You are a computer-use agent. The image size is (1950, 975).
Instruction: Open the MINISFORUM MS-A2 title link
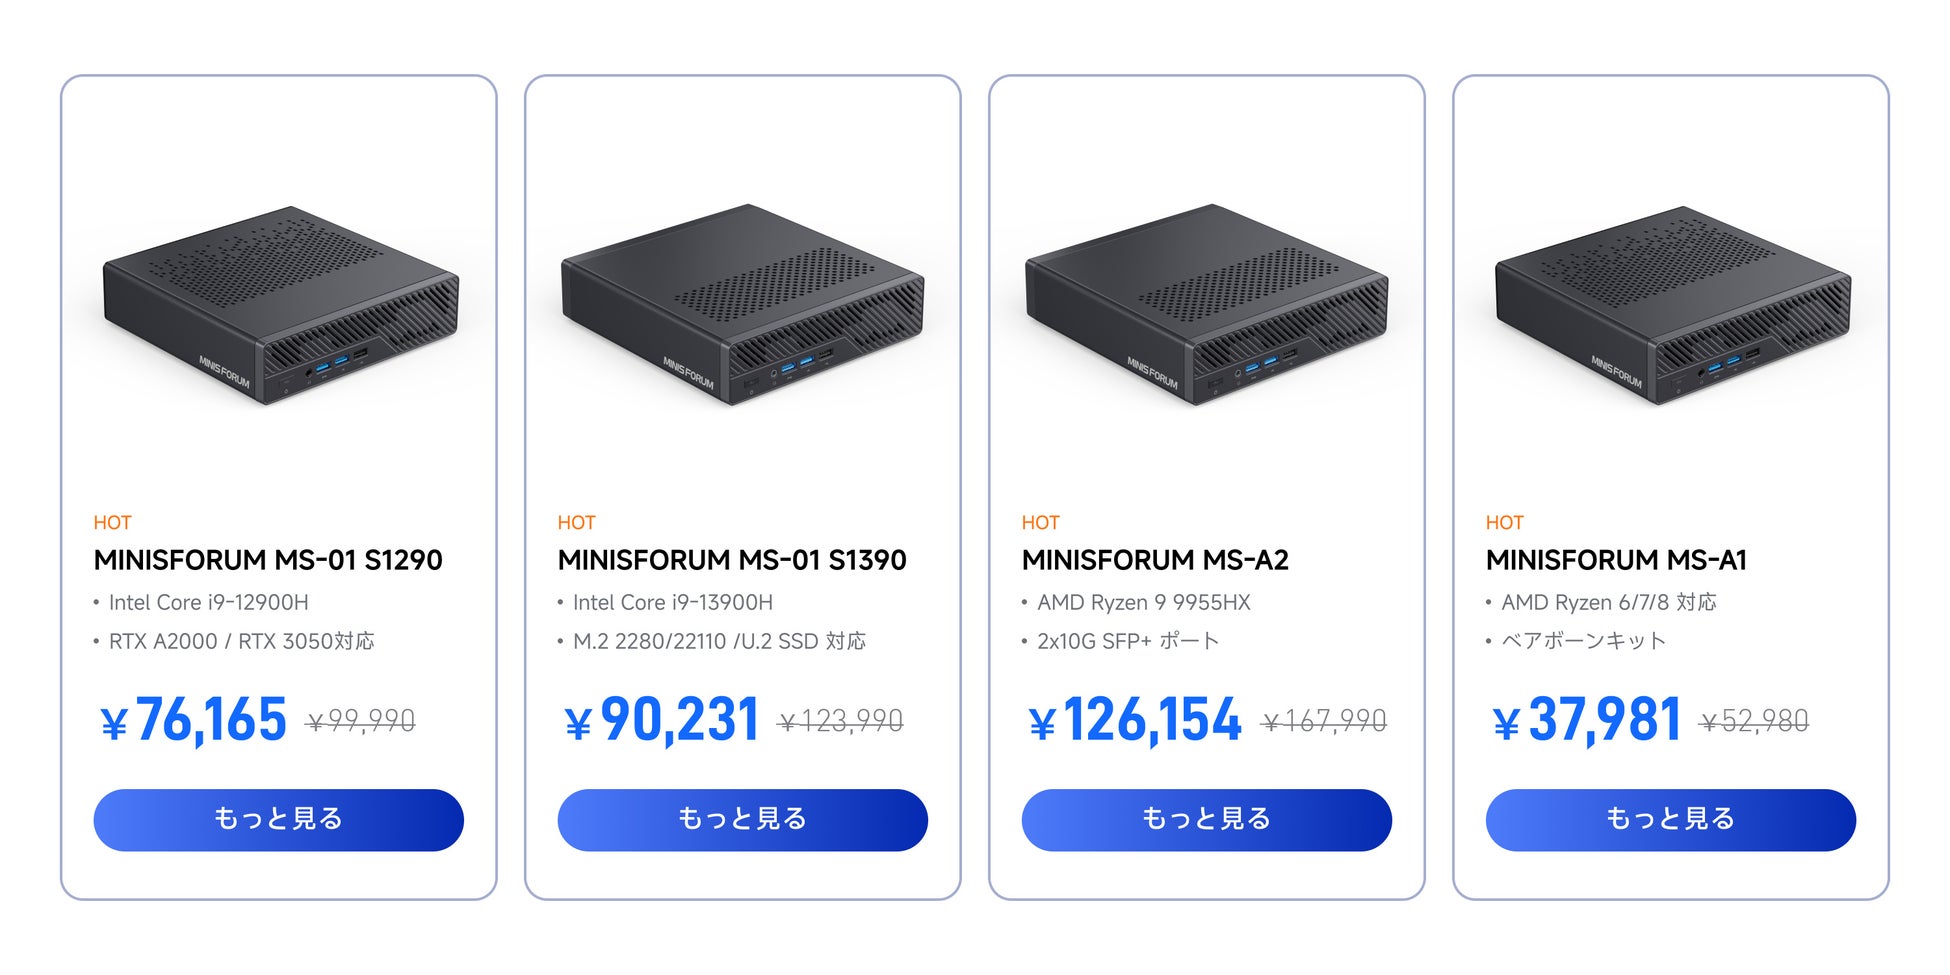(x=1155, y=560)
